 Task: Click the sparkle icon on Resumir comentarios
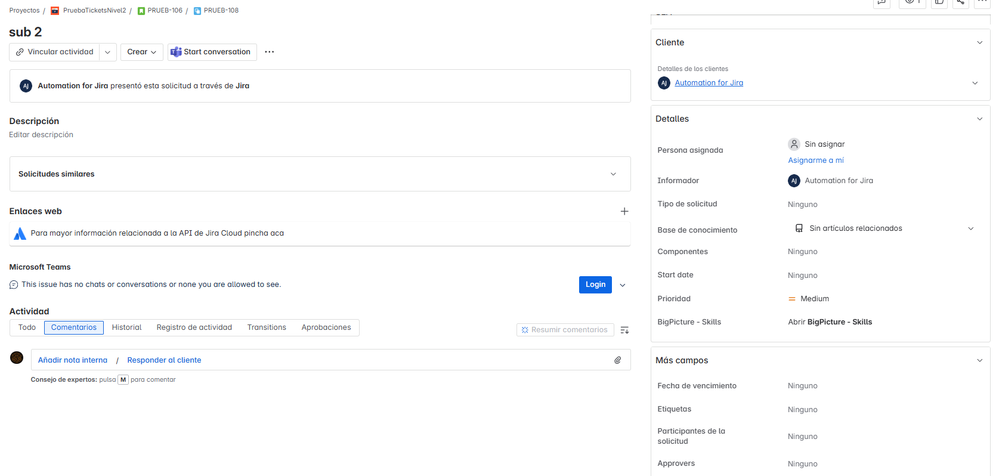[x=525, y=330]
